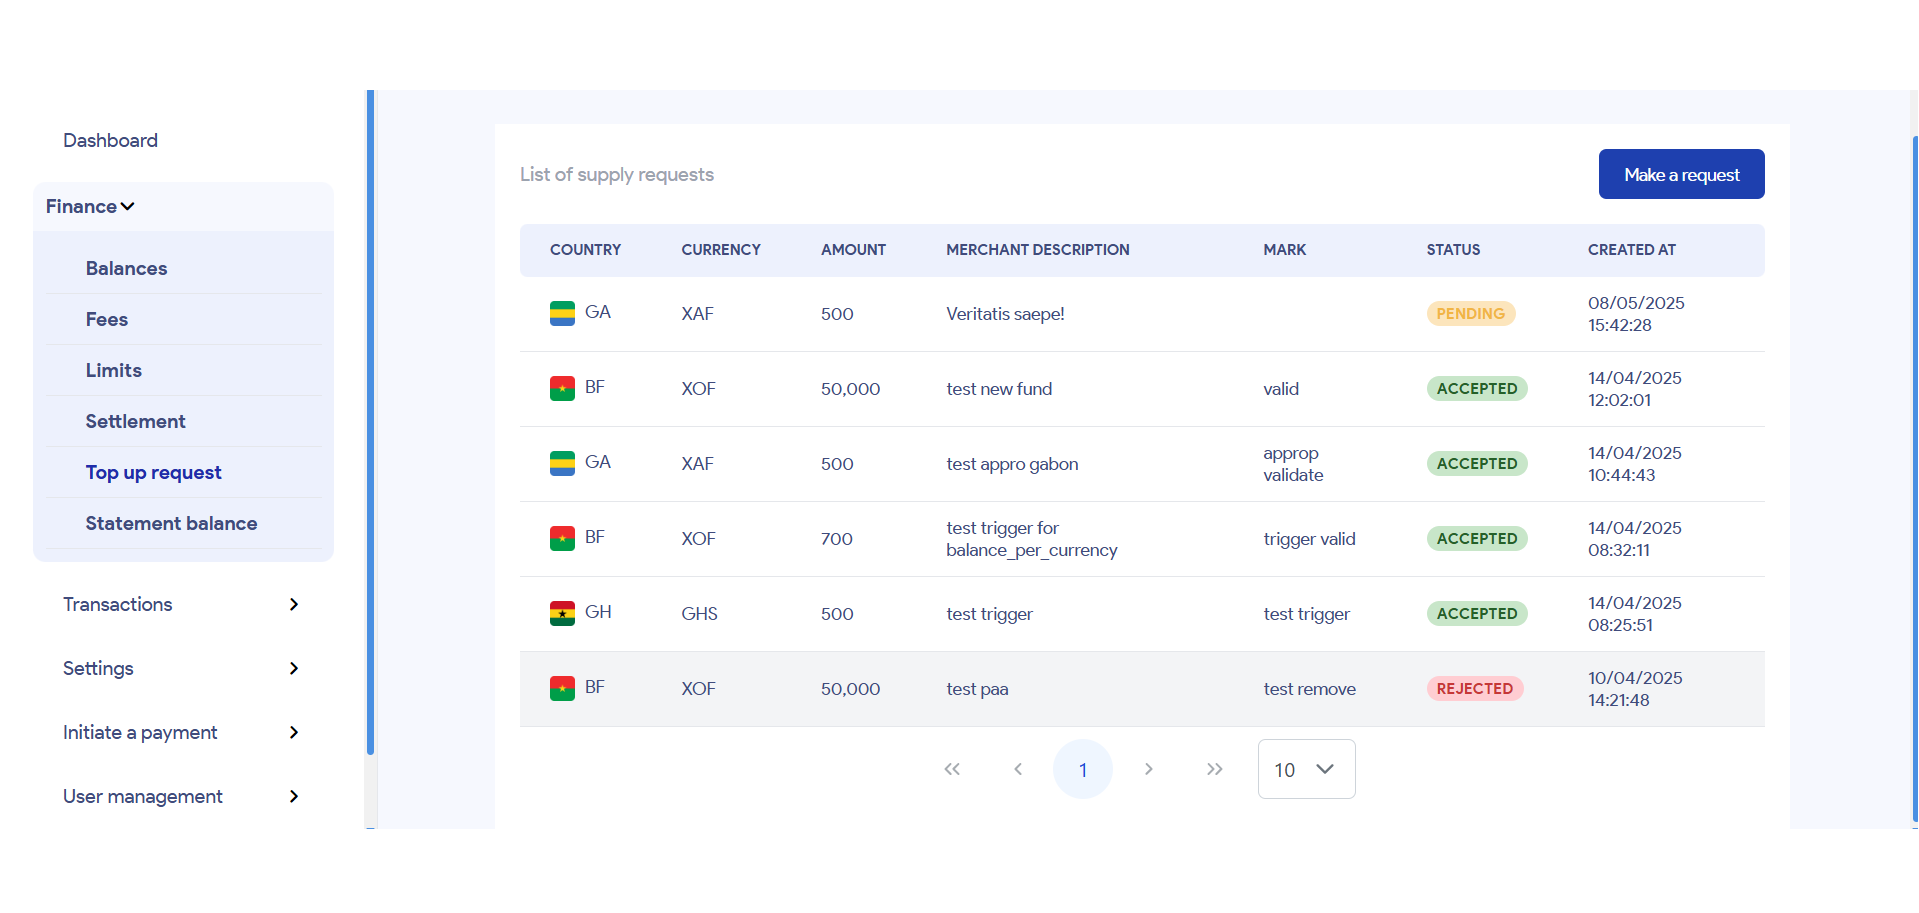Screen dimensions: 1919x913
Task: Go to the previous page arrow
Action: pyautogui.click(x=1018, y=769)
